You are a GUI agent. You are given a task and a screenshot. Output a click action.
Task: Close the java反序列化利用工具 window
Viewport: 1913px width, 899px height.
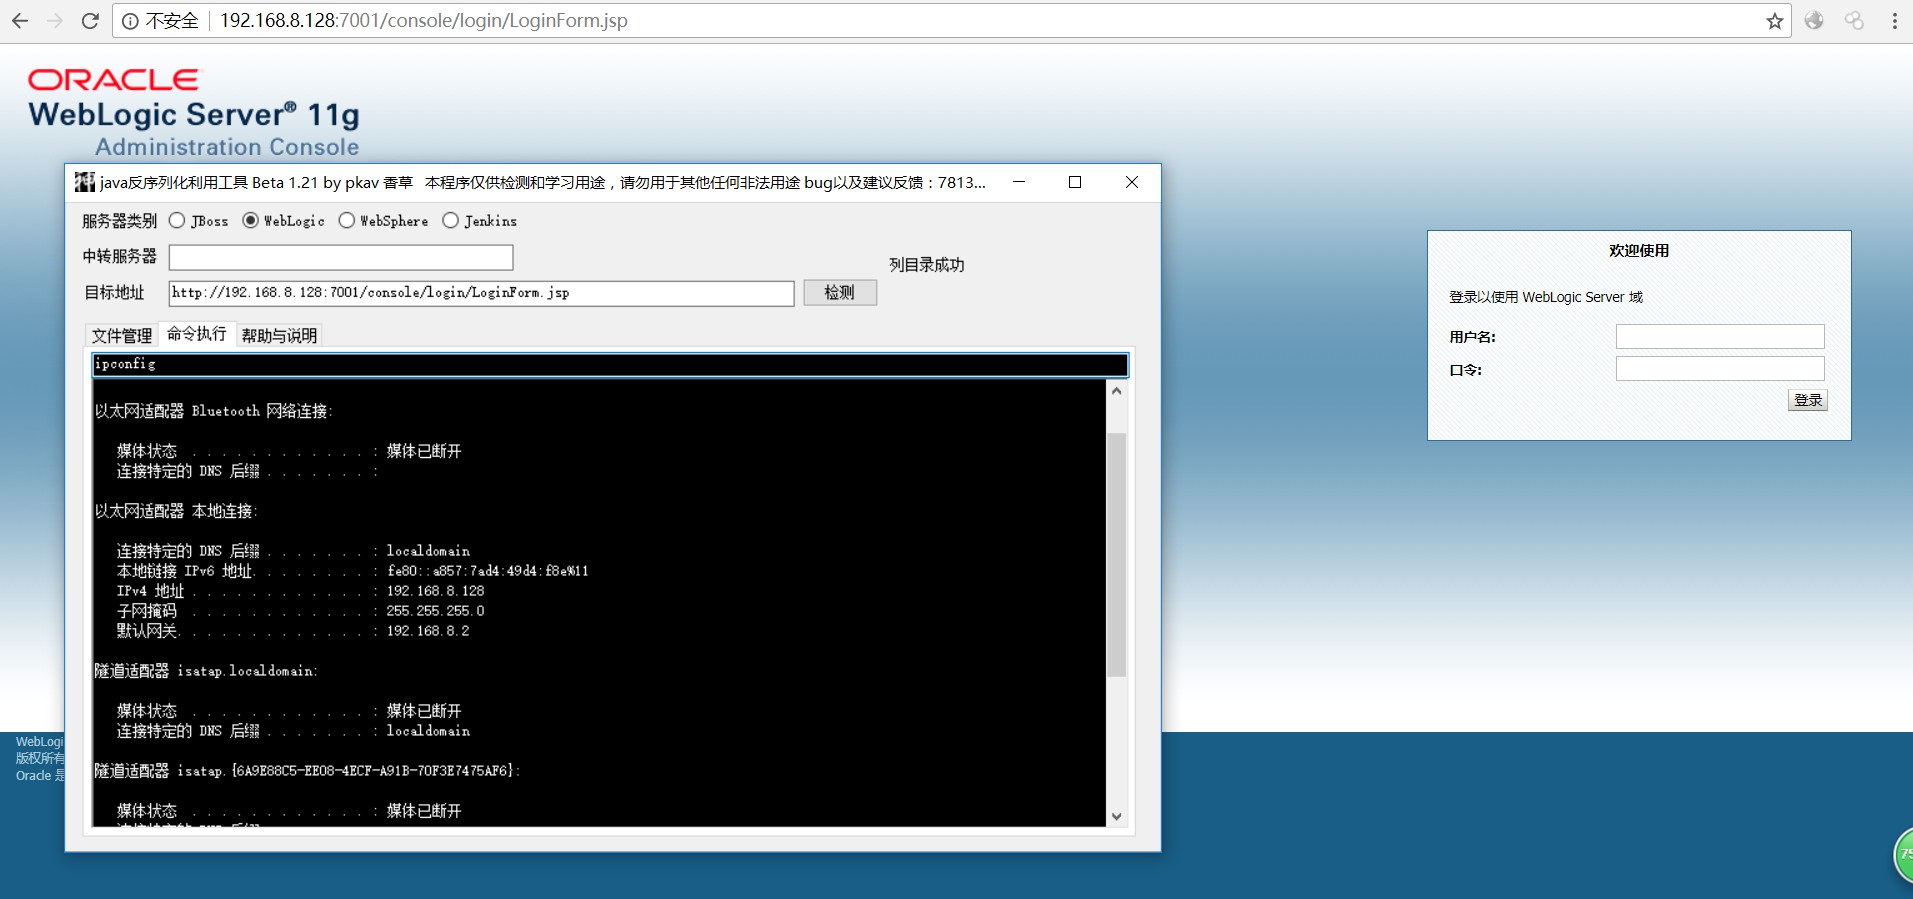point(1132,182)
